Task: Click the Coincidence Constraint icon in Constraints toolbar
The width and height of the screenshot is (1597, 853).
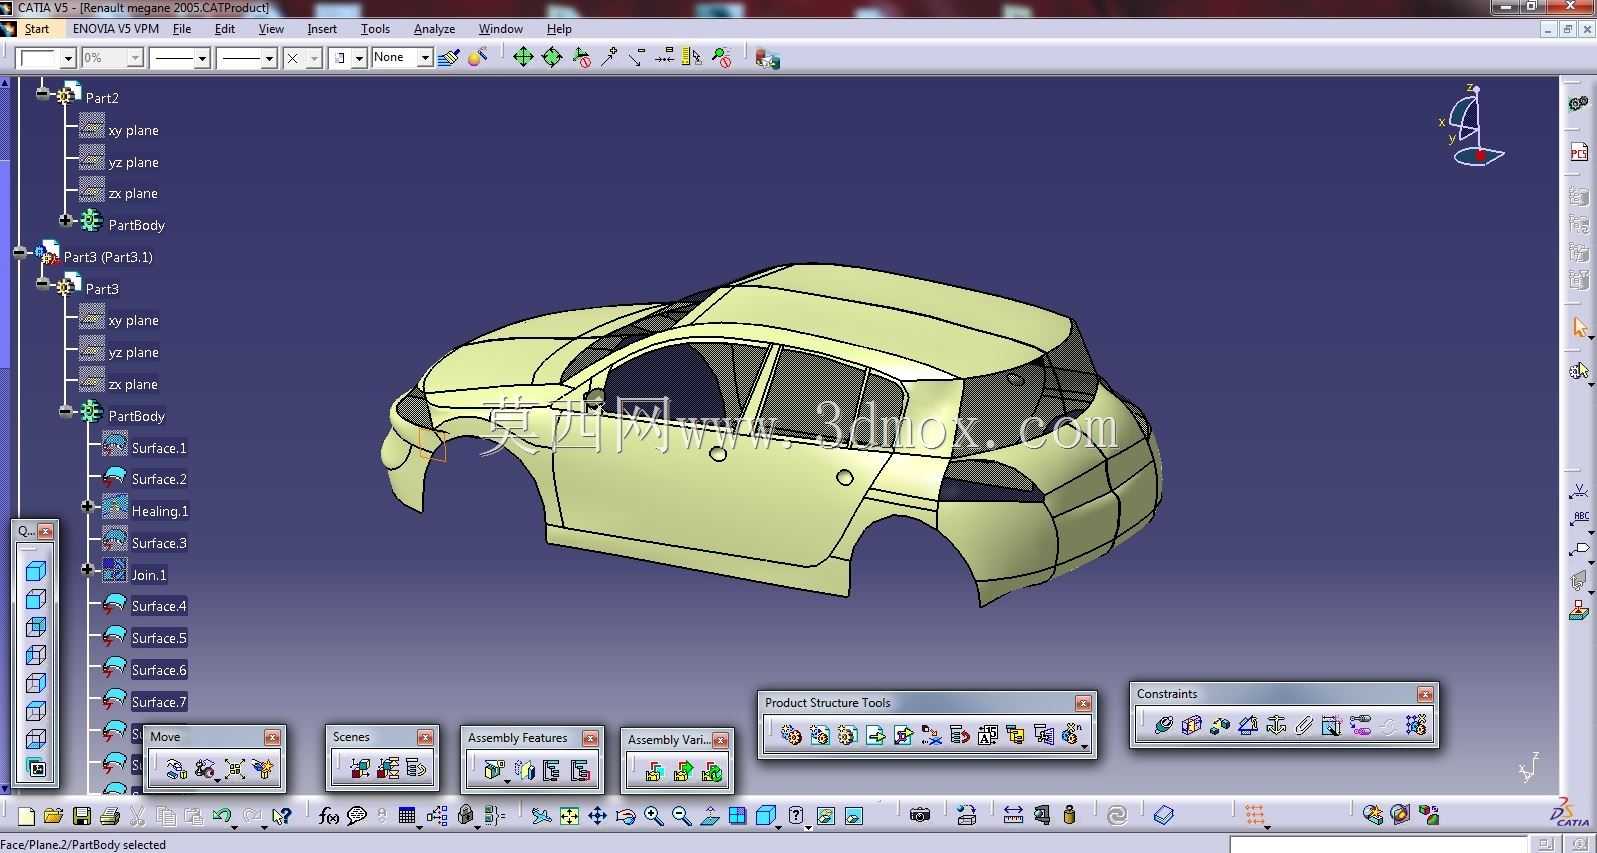Action: pyautogui.click(x=1163, y=725)
